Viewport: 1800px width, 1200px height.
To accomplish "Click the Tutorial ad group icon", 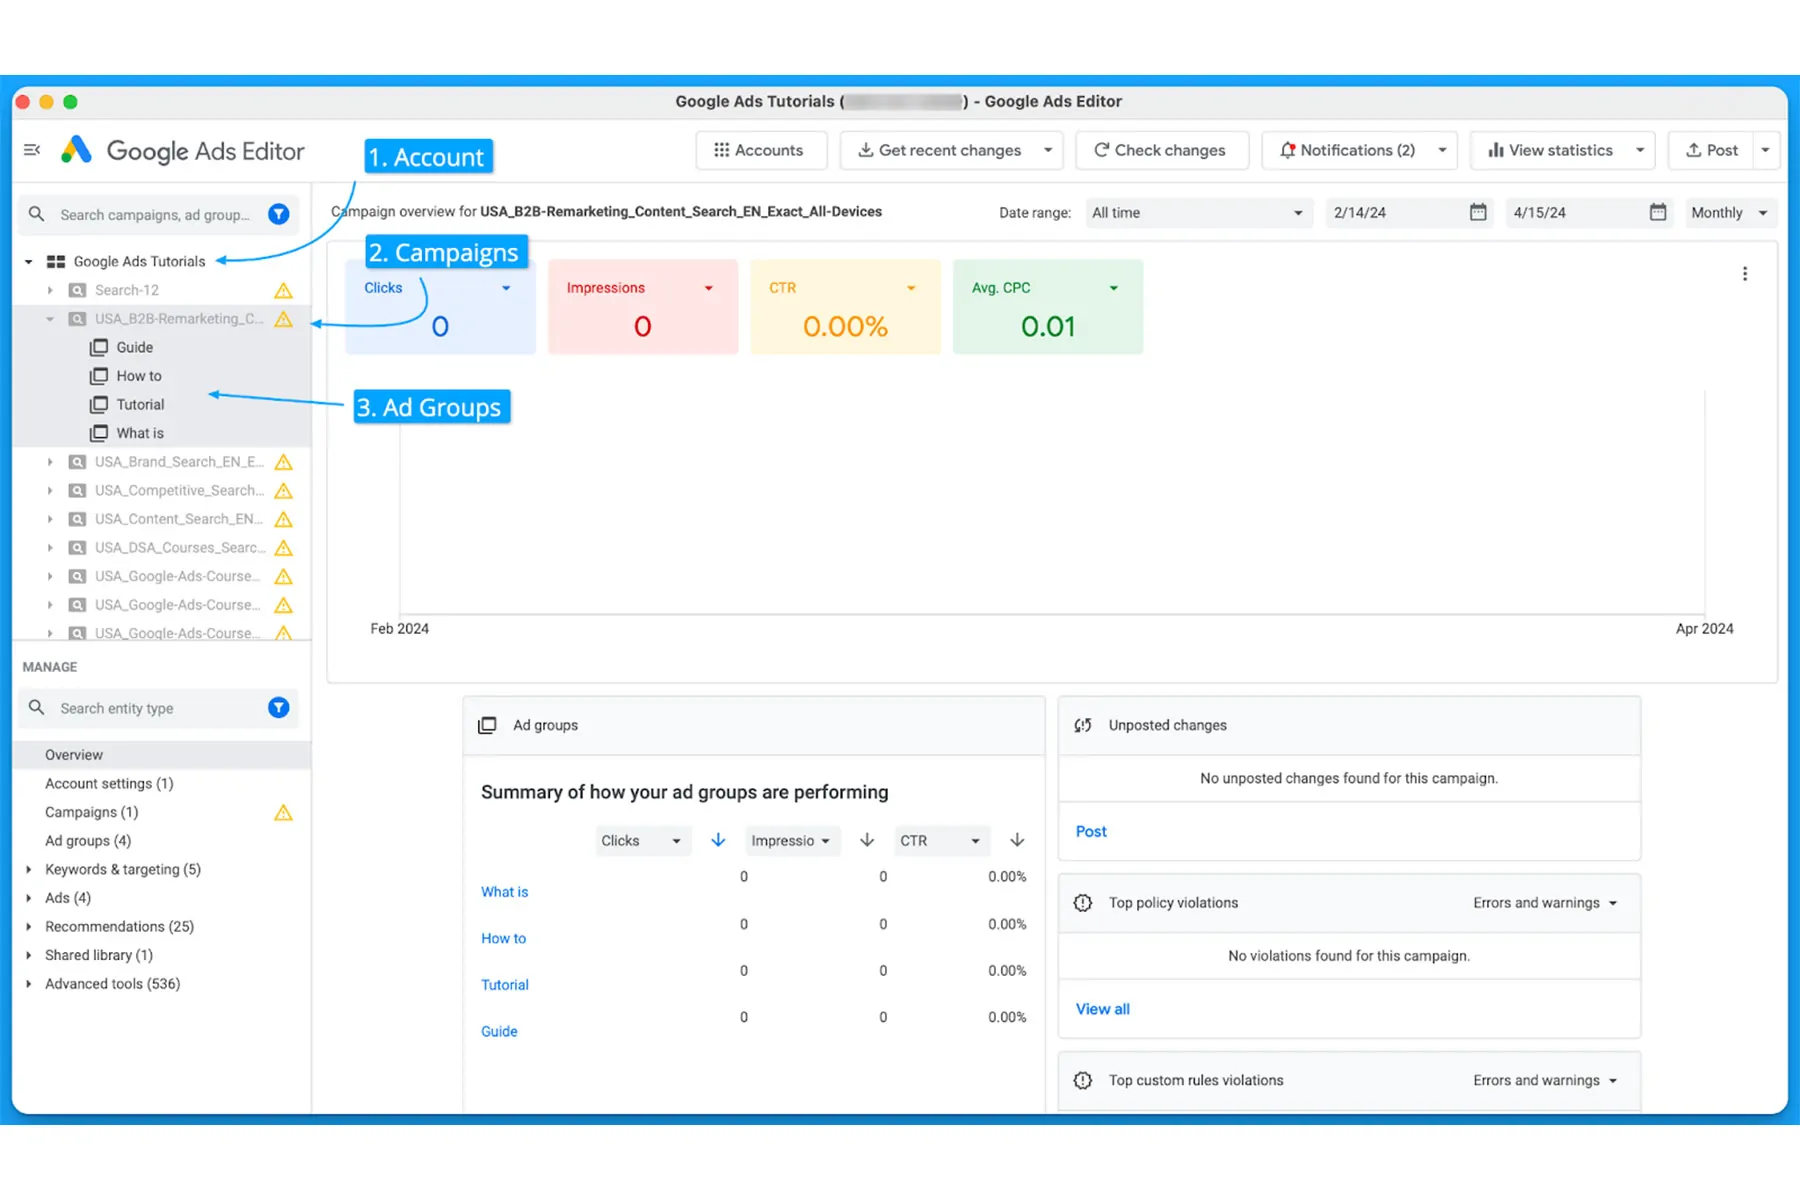I will pyautogui.click(x=99, y=404).
